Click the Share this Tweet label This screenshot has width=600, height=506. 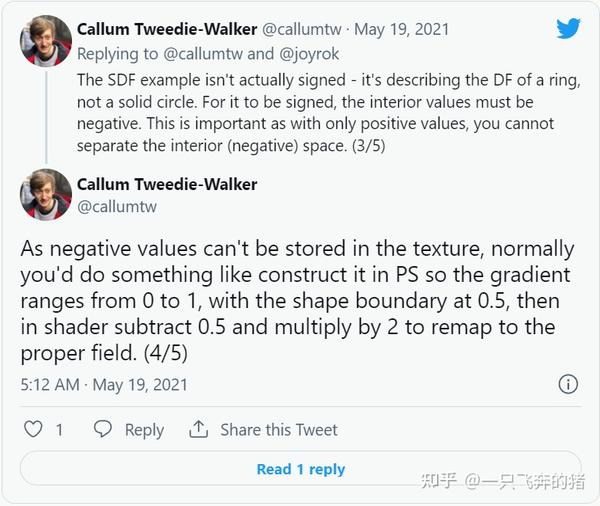[x=279, y=430]
